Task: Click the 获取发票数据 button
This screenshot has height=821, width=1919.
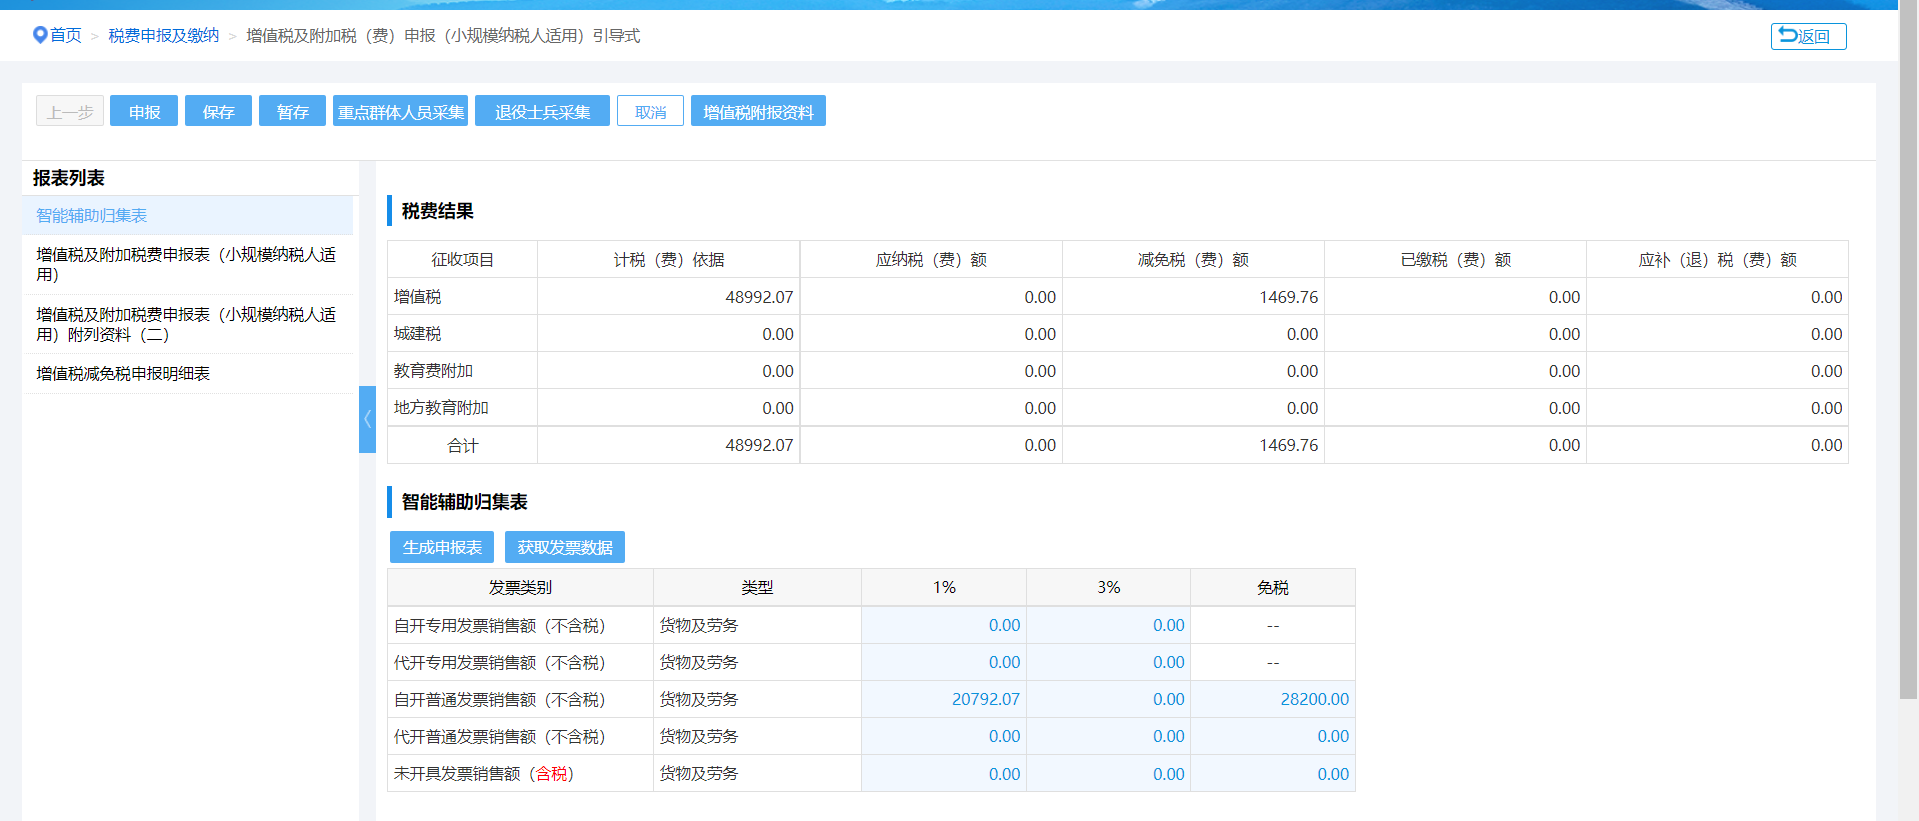Action: (565, 547)
